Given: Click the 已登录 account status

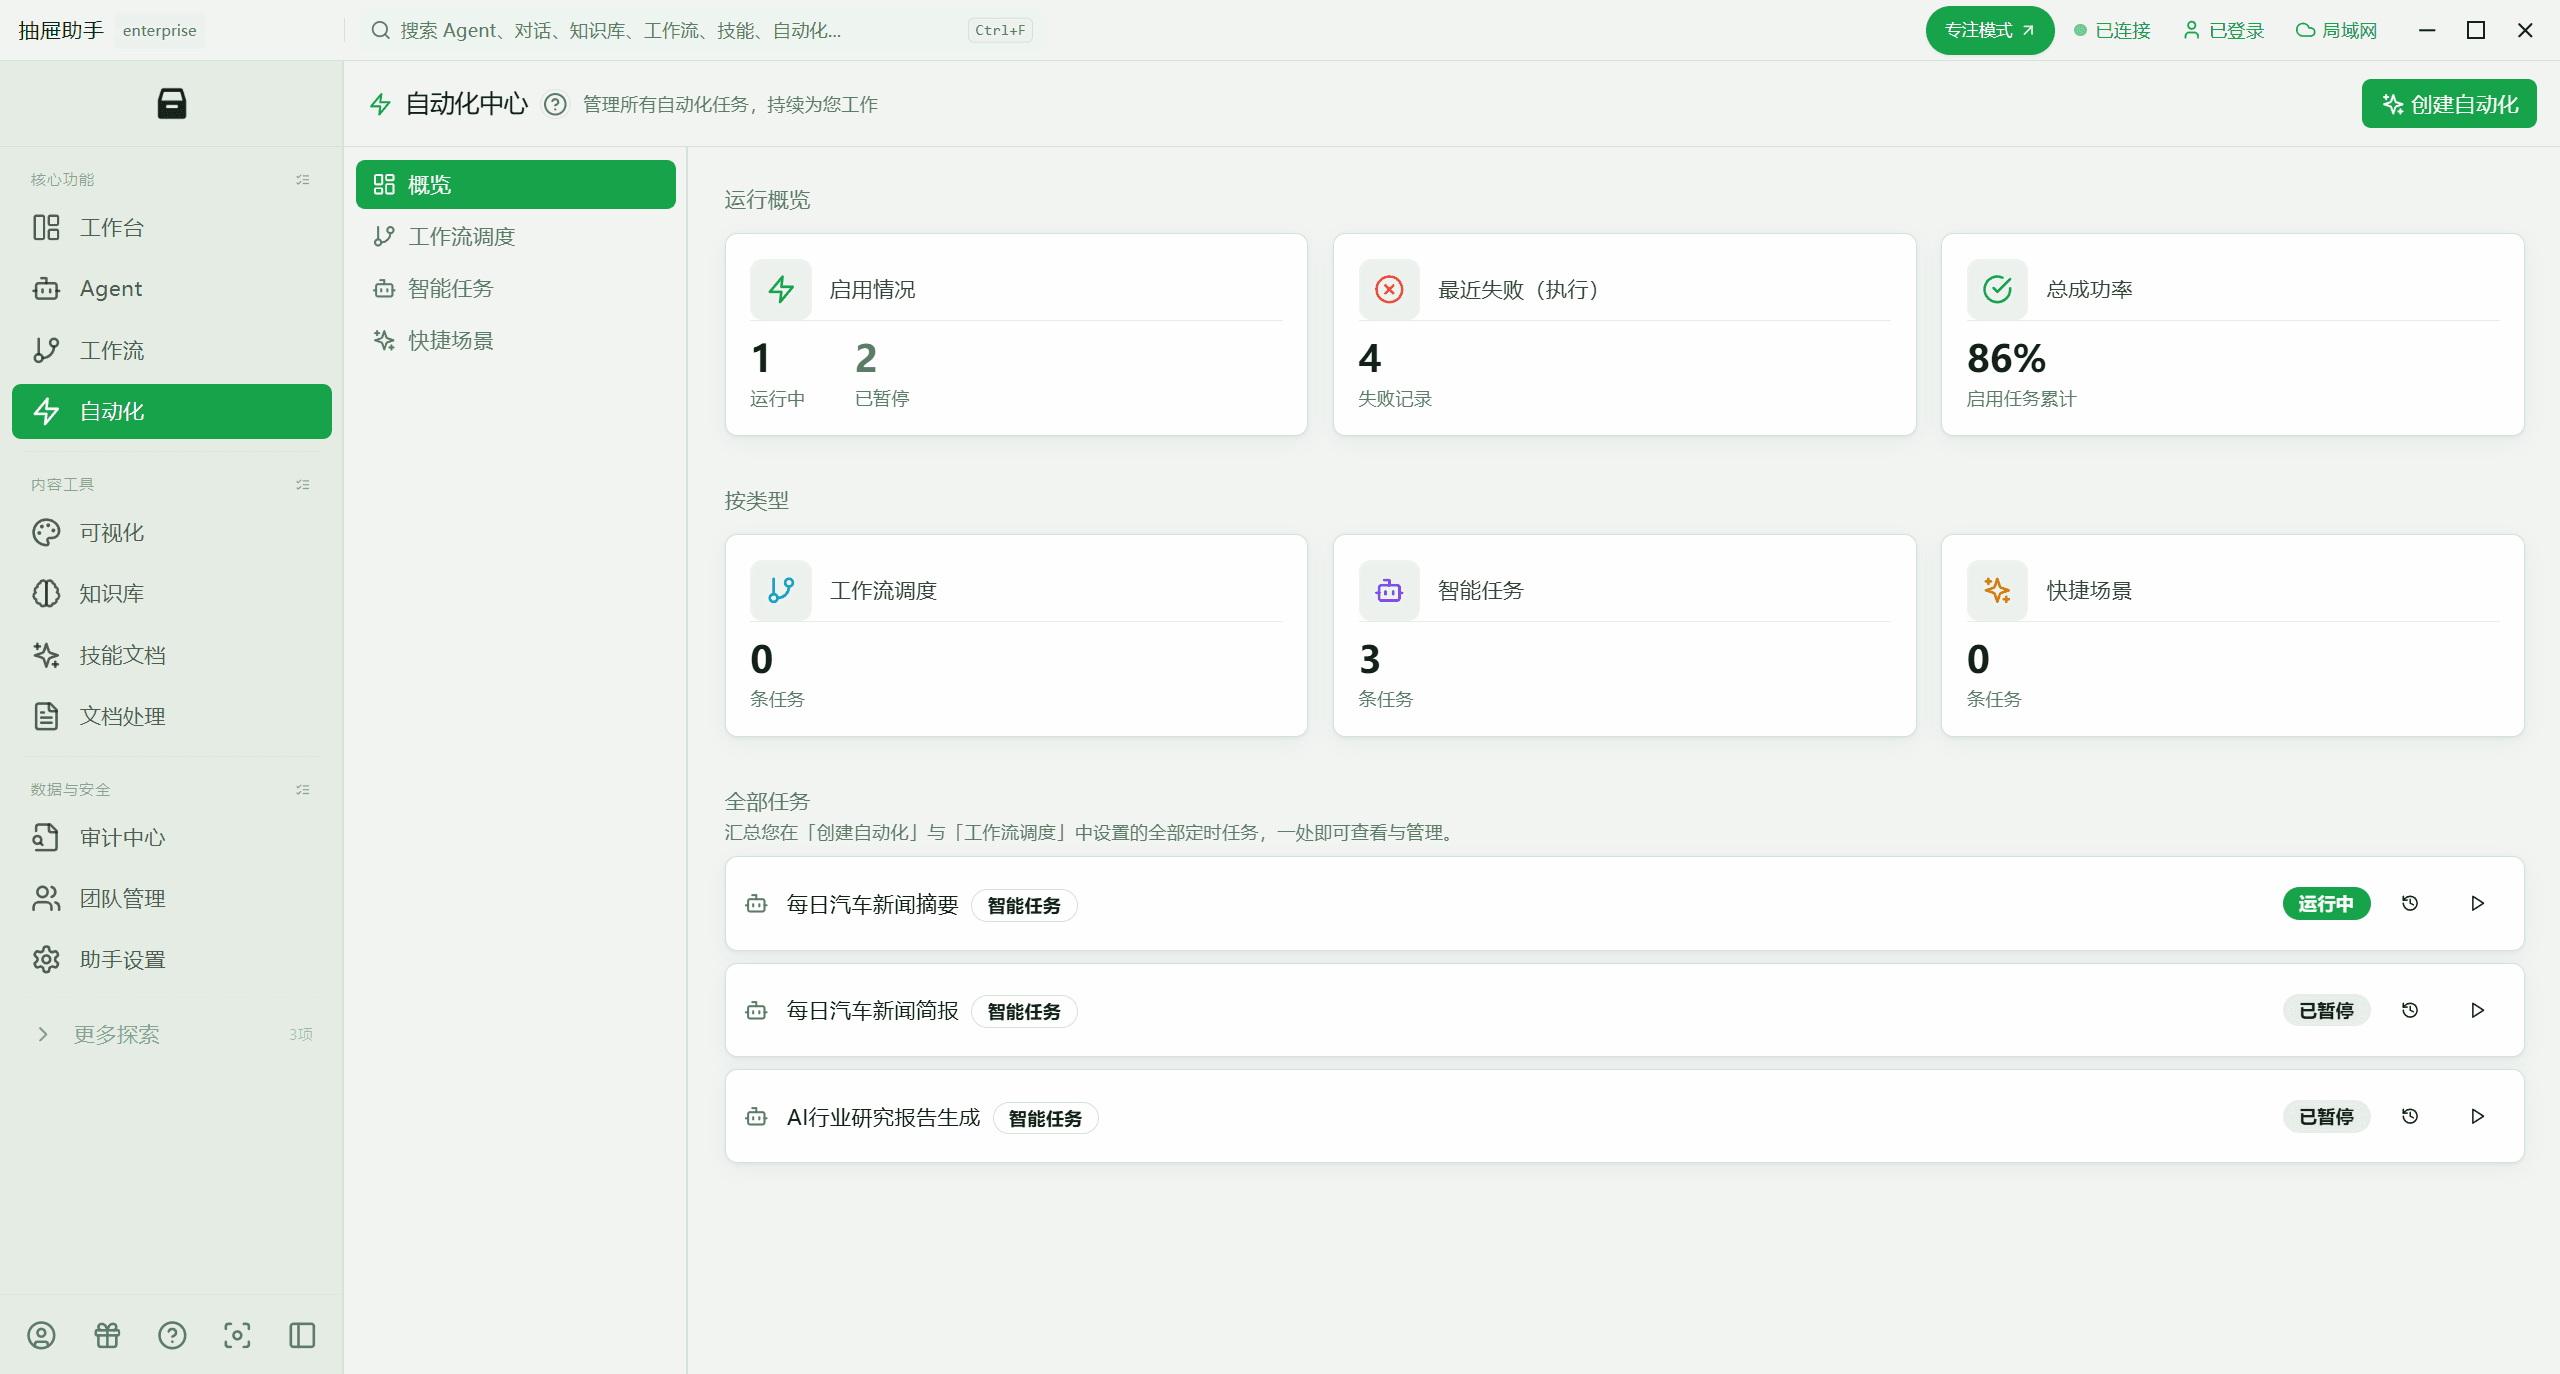Looking at the screenshot, I should coord(2223,31).
